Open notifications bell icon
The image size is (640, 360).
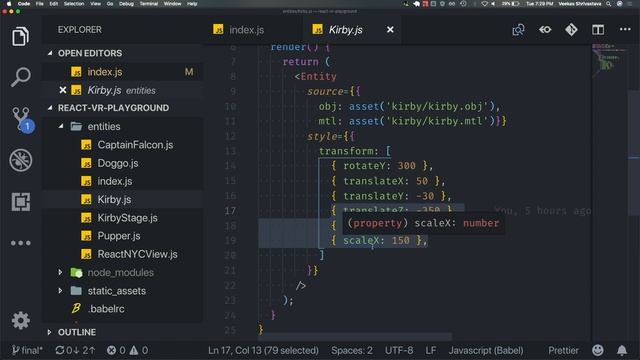[622, 350]
